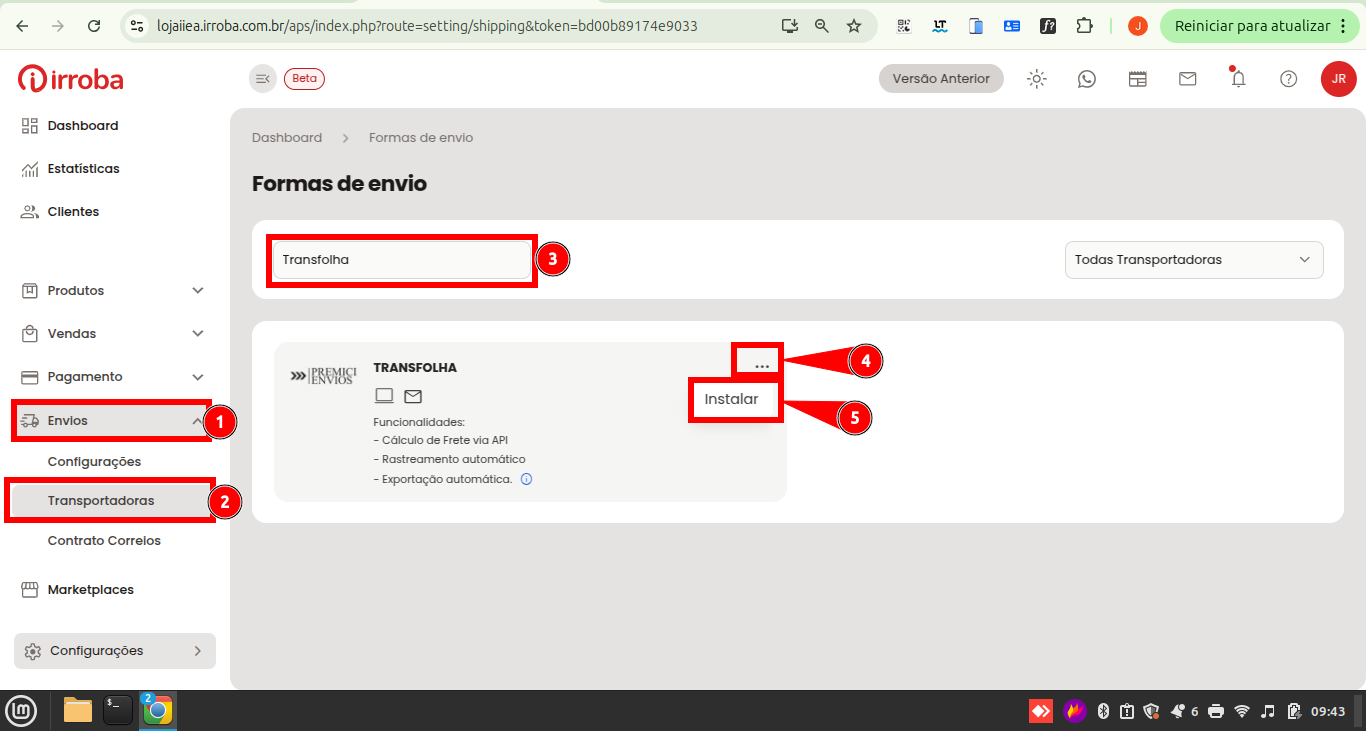
Task: Open the mail envelope icon in header
Action: point(1188,79)
